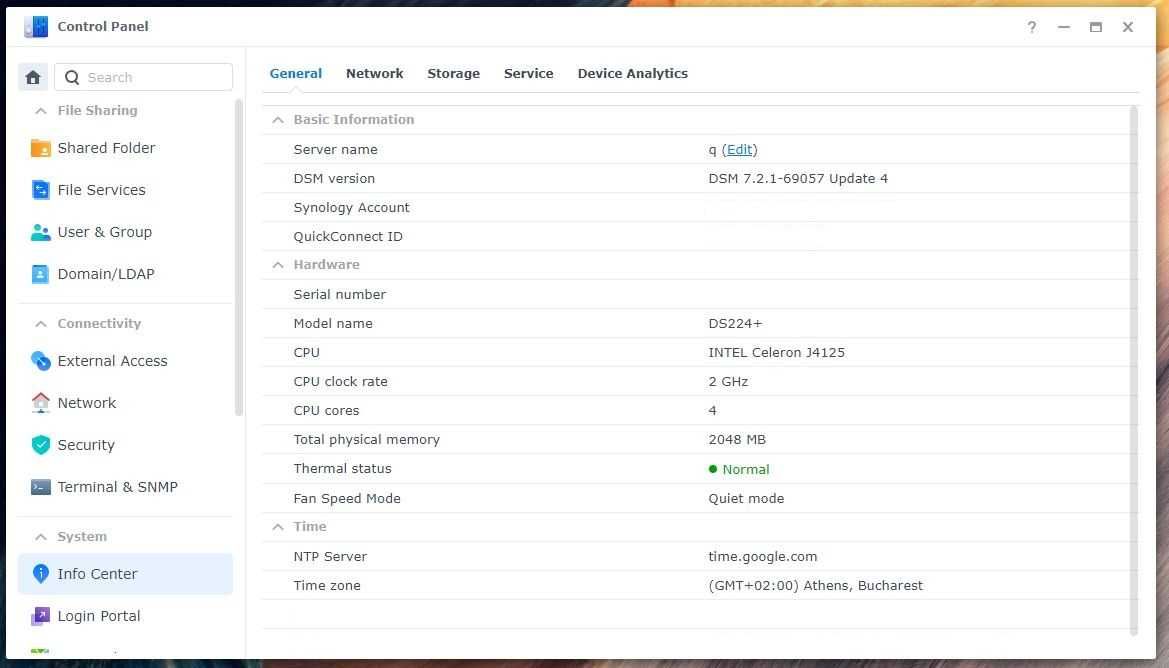Open File Services icon
1169x668 pixels.
click(40, 190)
